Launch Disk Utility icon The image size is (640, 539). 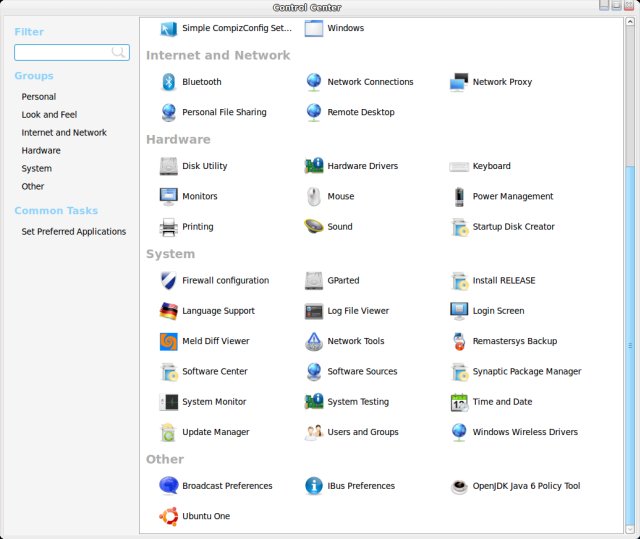point(168,166)
